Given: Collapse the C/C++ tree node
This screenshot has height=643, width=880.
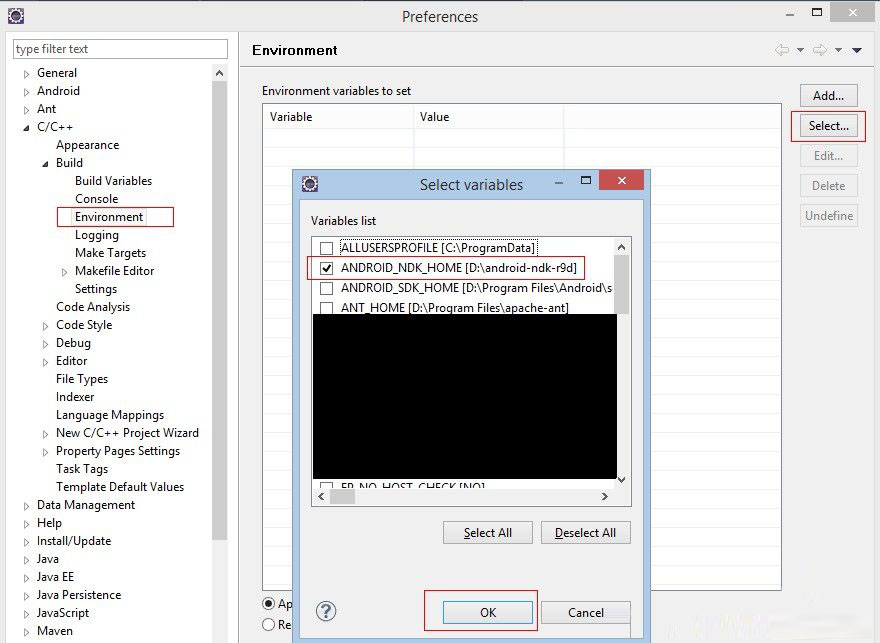Looking at the screenshot, I should (27, 128).
